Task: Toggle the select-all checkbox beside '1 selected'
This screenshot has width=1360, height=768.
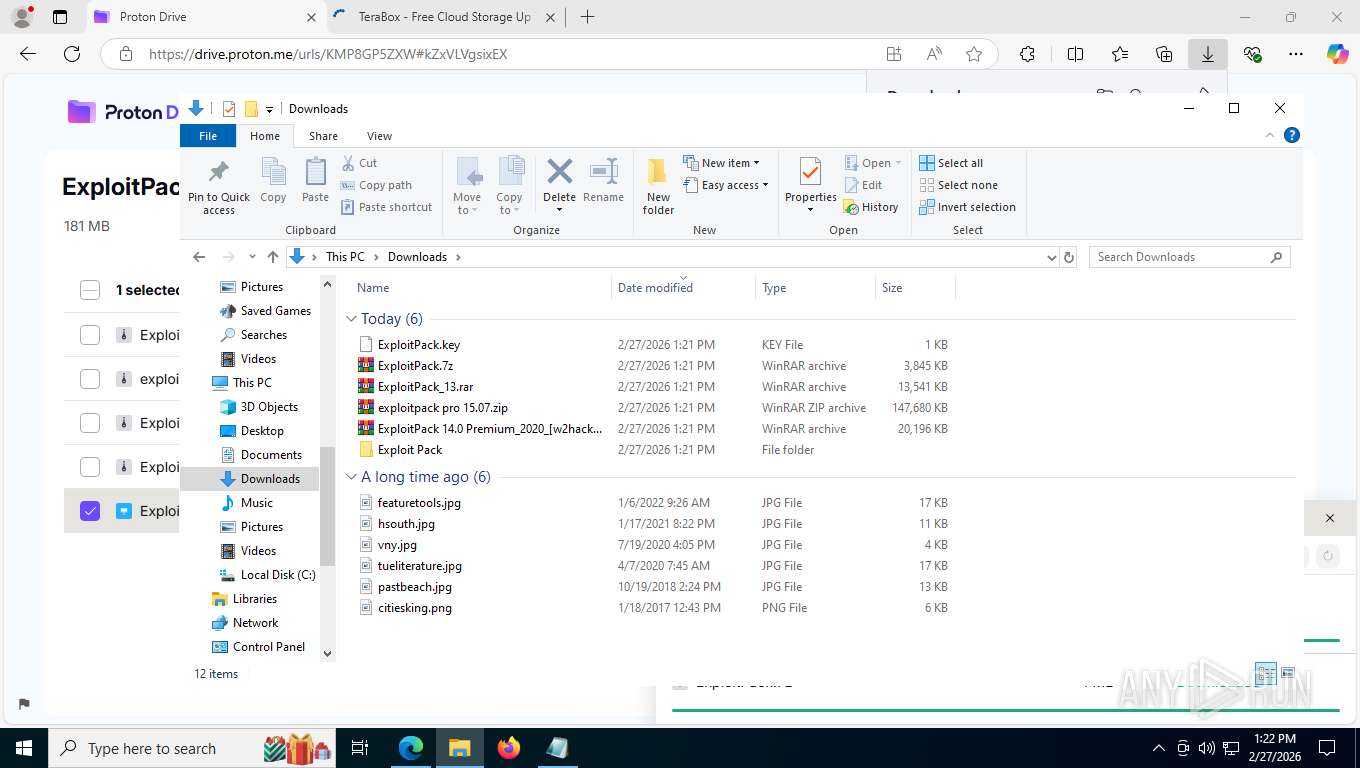Action: point(90,290)
